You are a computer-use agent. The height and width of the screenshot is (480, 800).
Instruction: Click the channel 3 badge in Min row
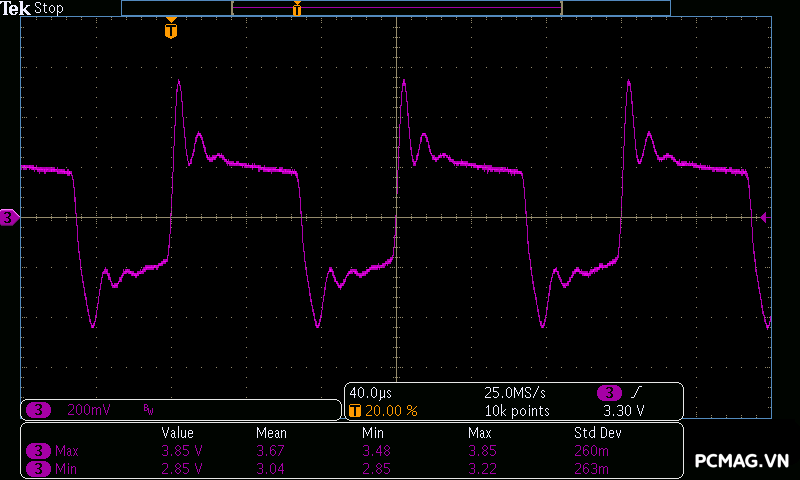tap(38, 468)
